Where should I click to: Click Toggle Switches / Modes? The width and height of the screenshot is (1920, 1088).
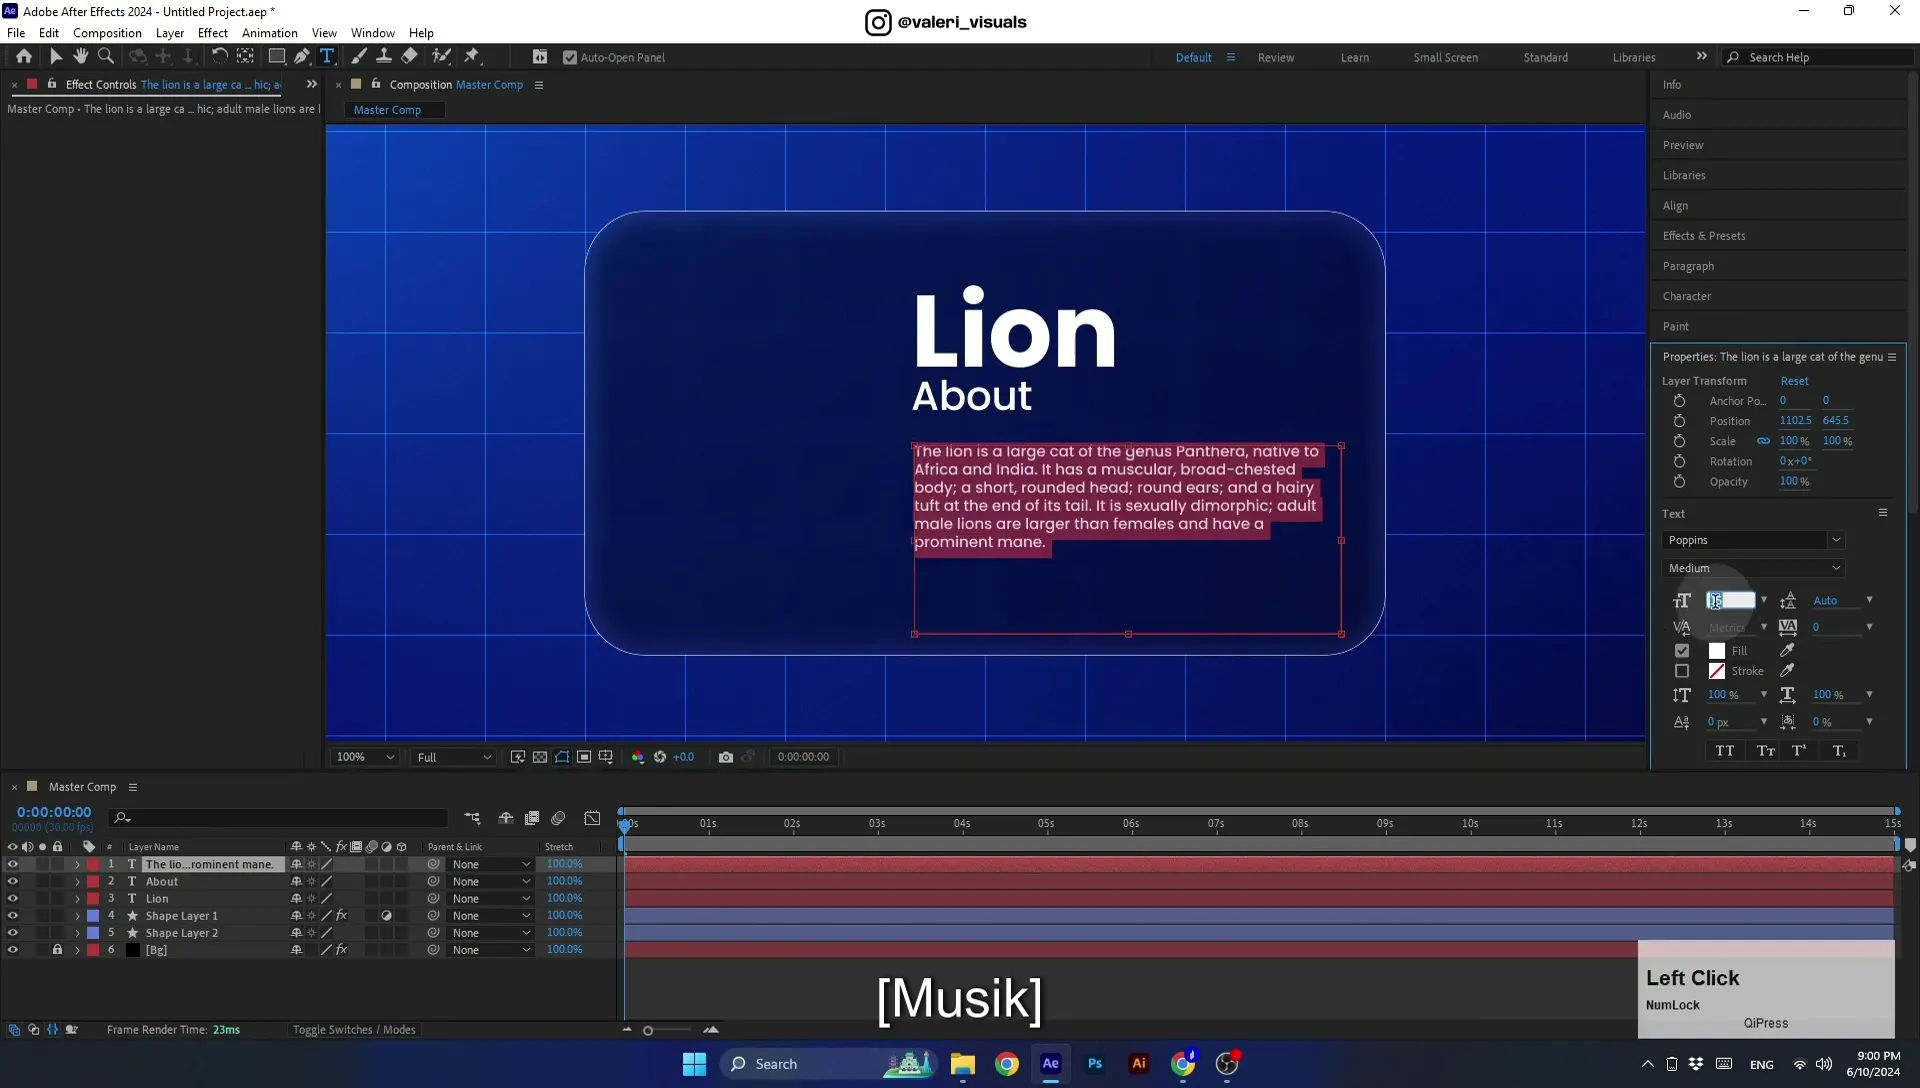[x=354, y=1030]
